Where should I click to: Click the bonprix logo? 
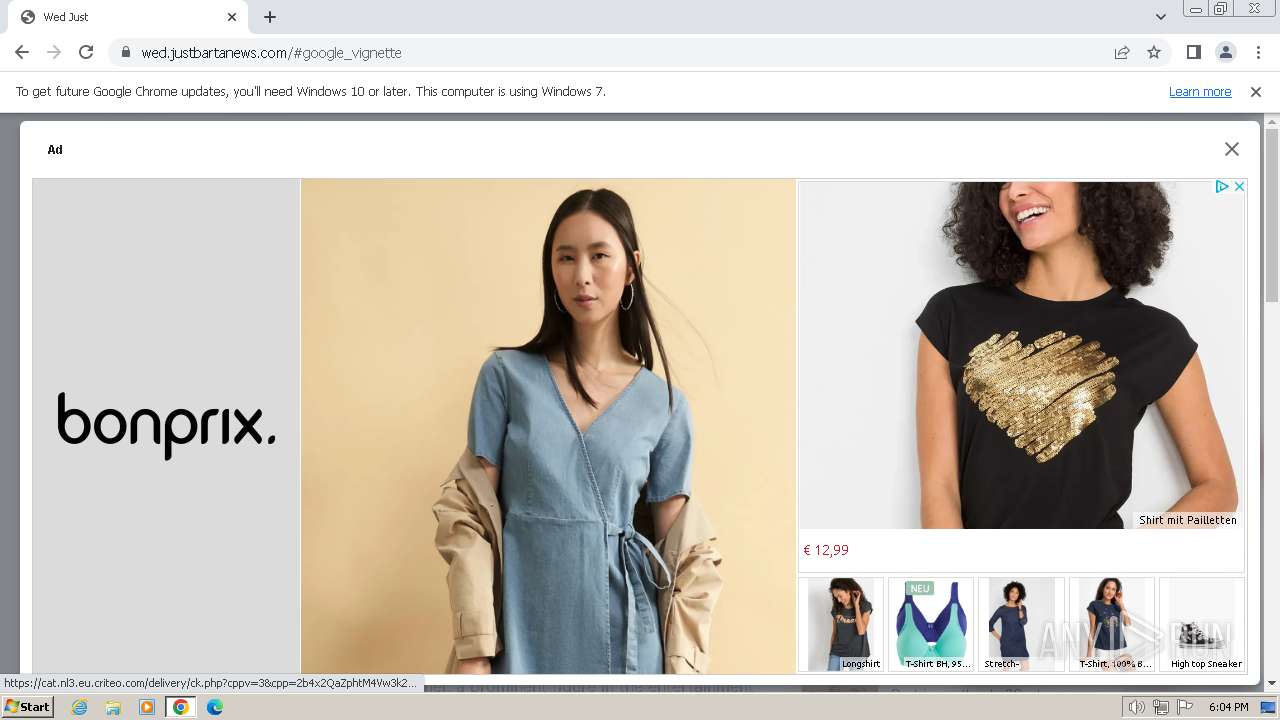coord(166,425)
